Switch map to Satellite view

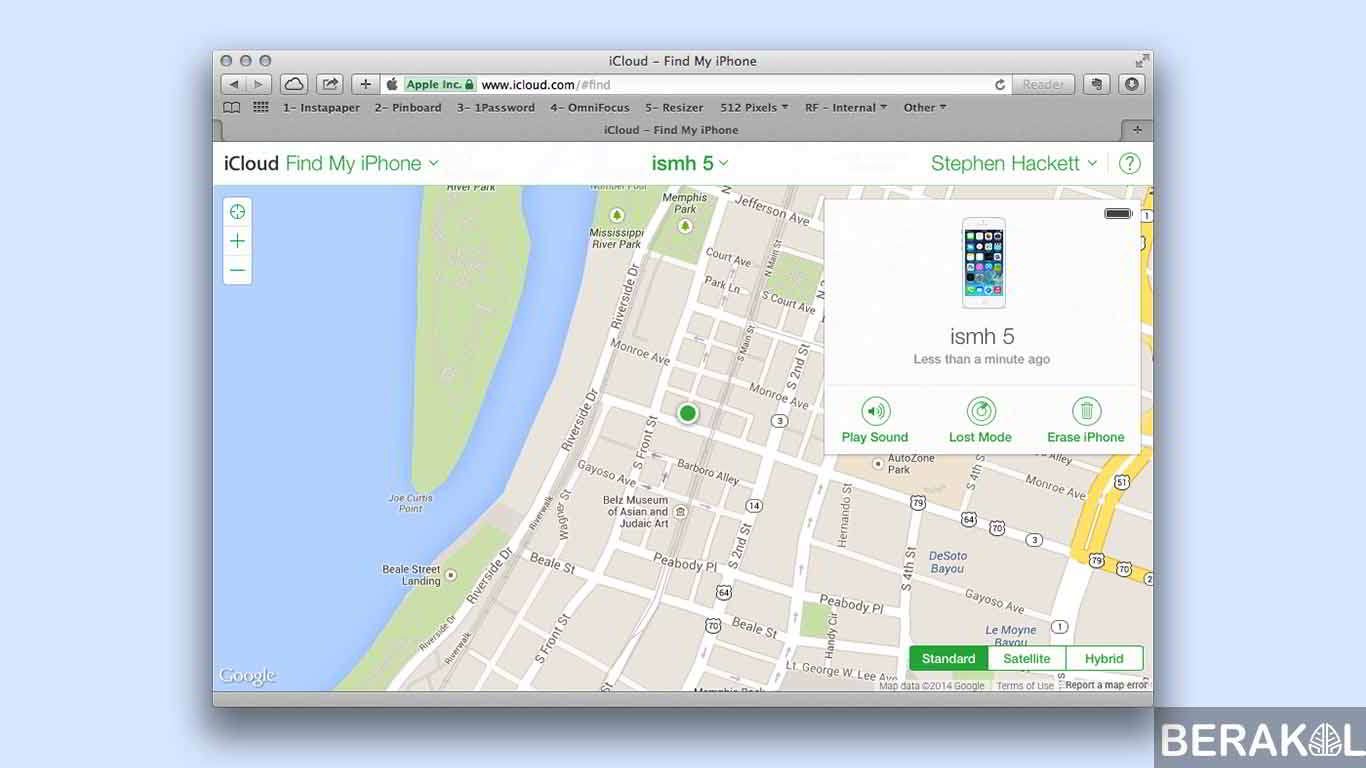[1027, 659]
